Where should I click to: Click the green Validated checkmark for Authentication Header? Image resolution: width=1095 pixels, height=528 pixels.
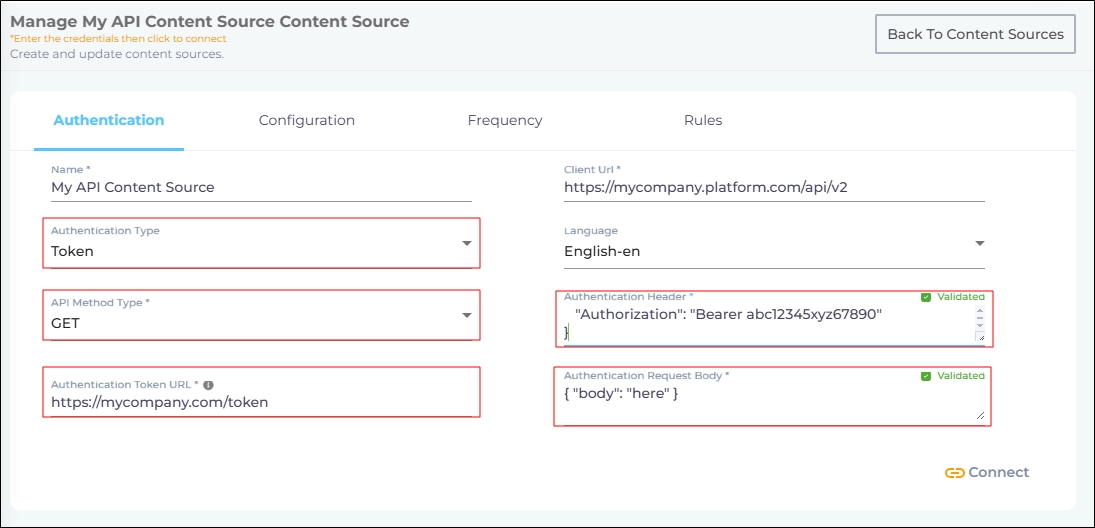[x=926, y=297]
